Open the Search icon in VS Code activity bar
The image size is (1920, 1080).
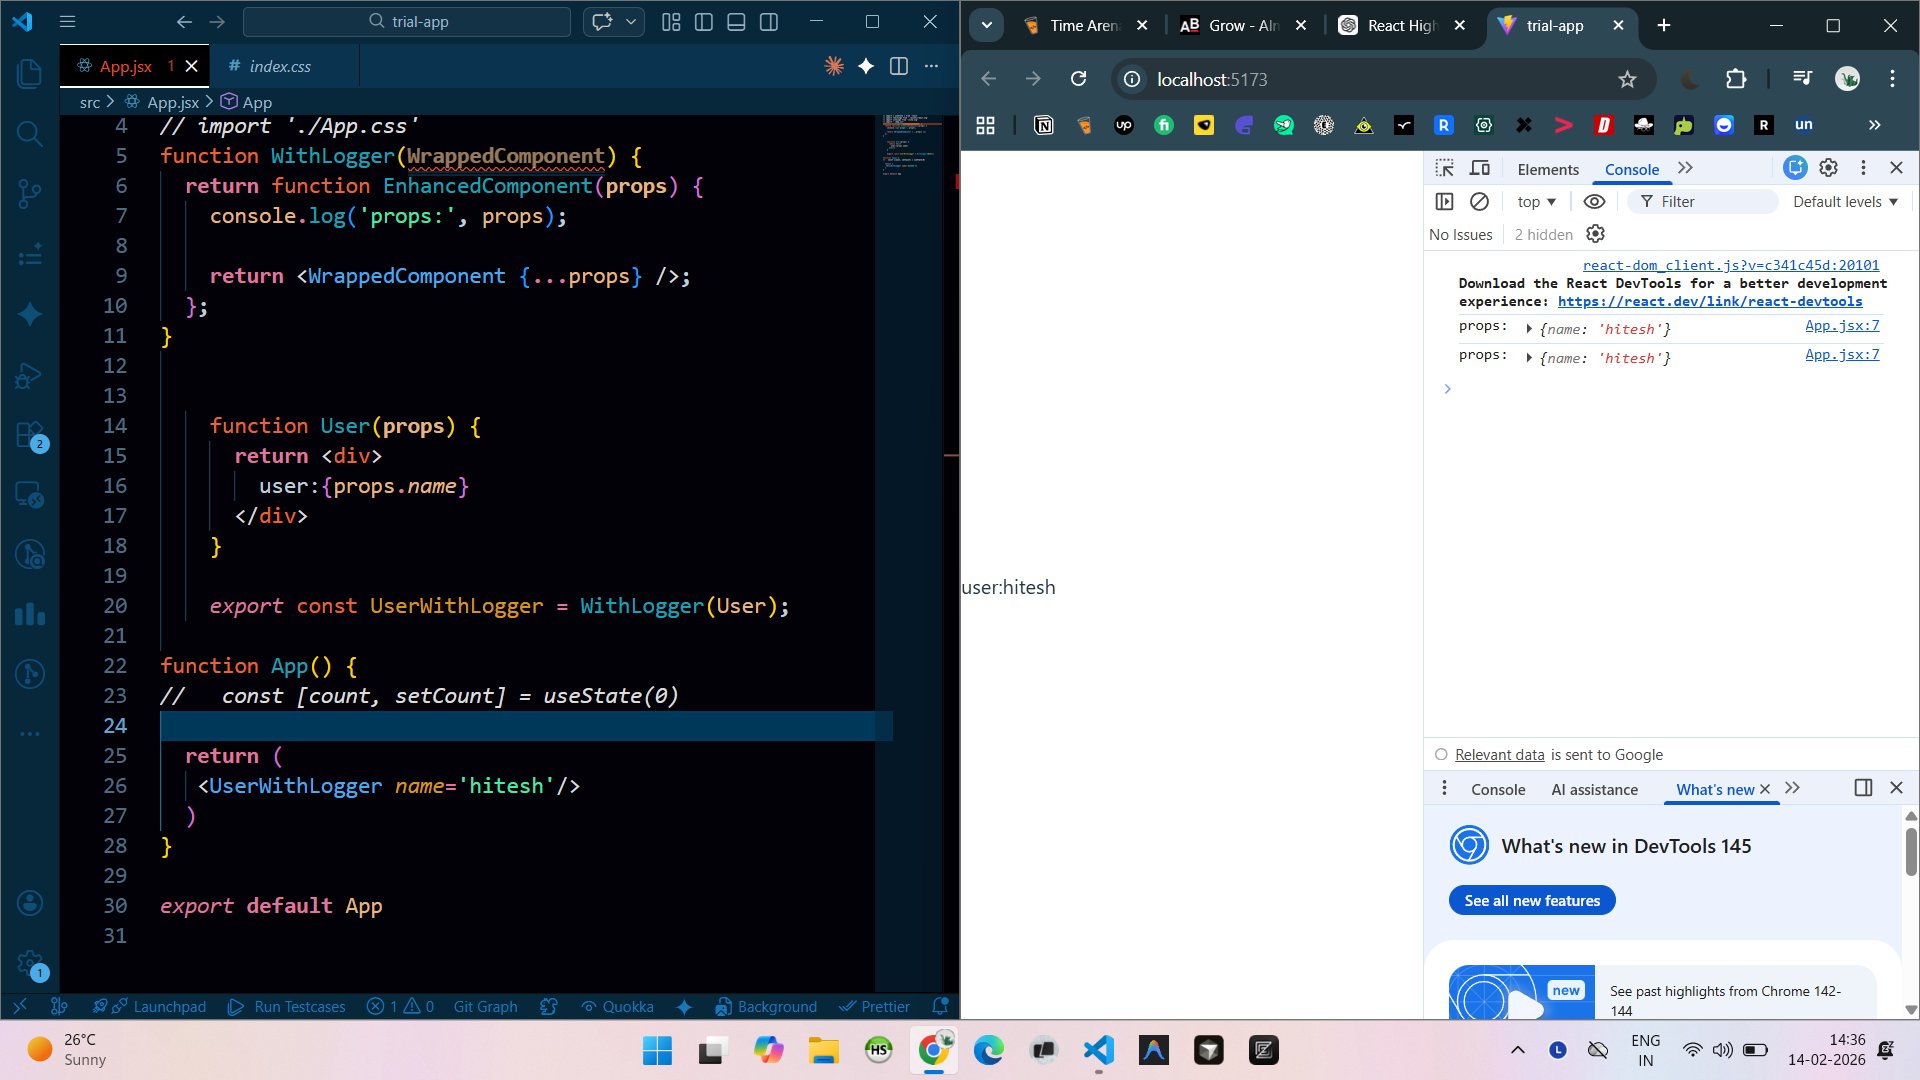point(29,133)
